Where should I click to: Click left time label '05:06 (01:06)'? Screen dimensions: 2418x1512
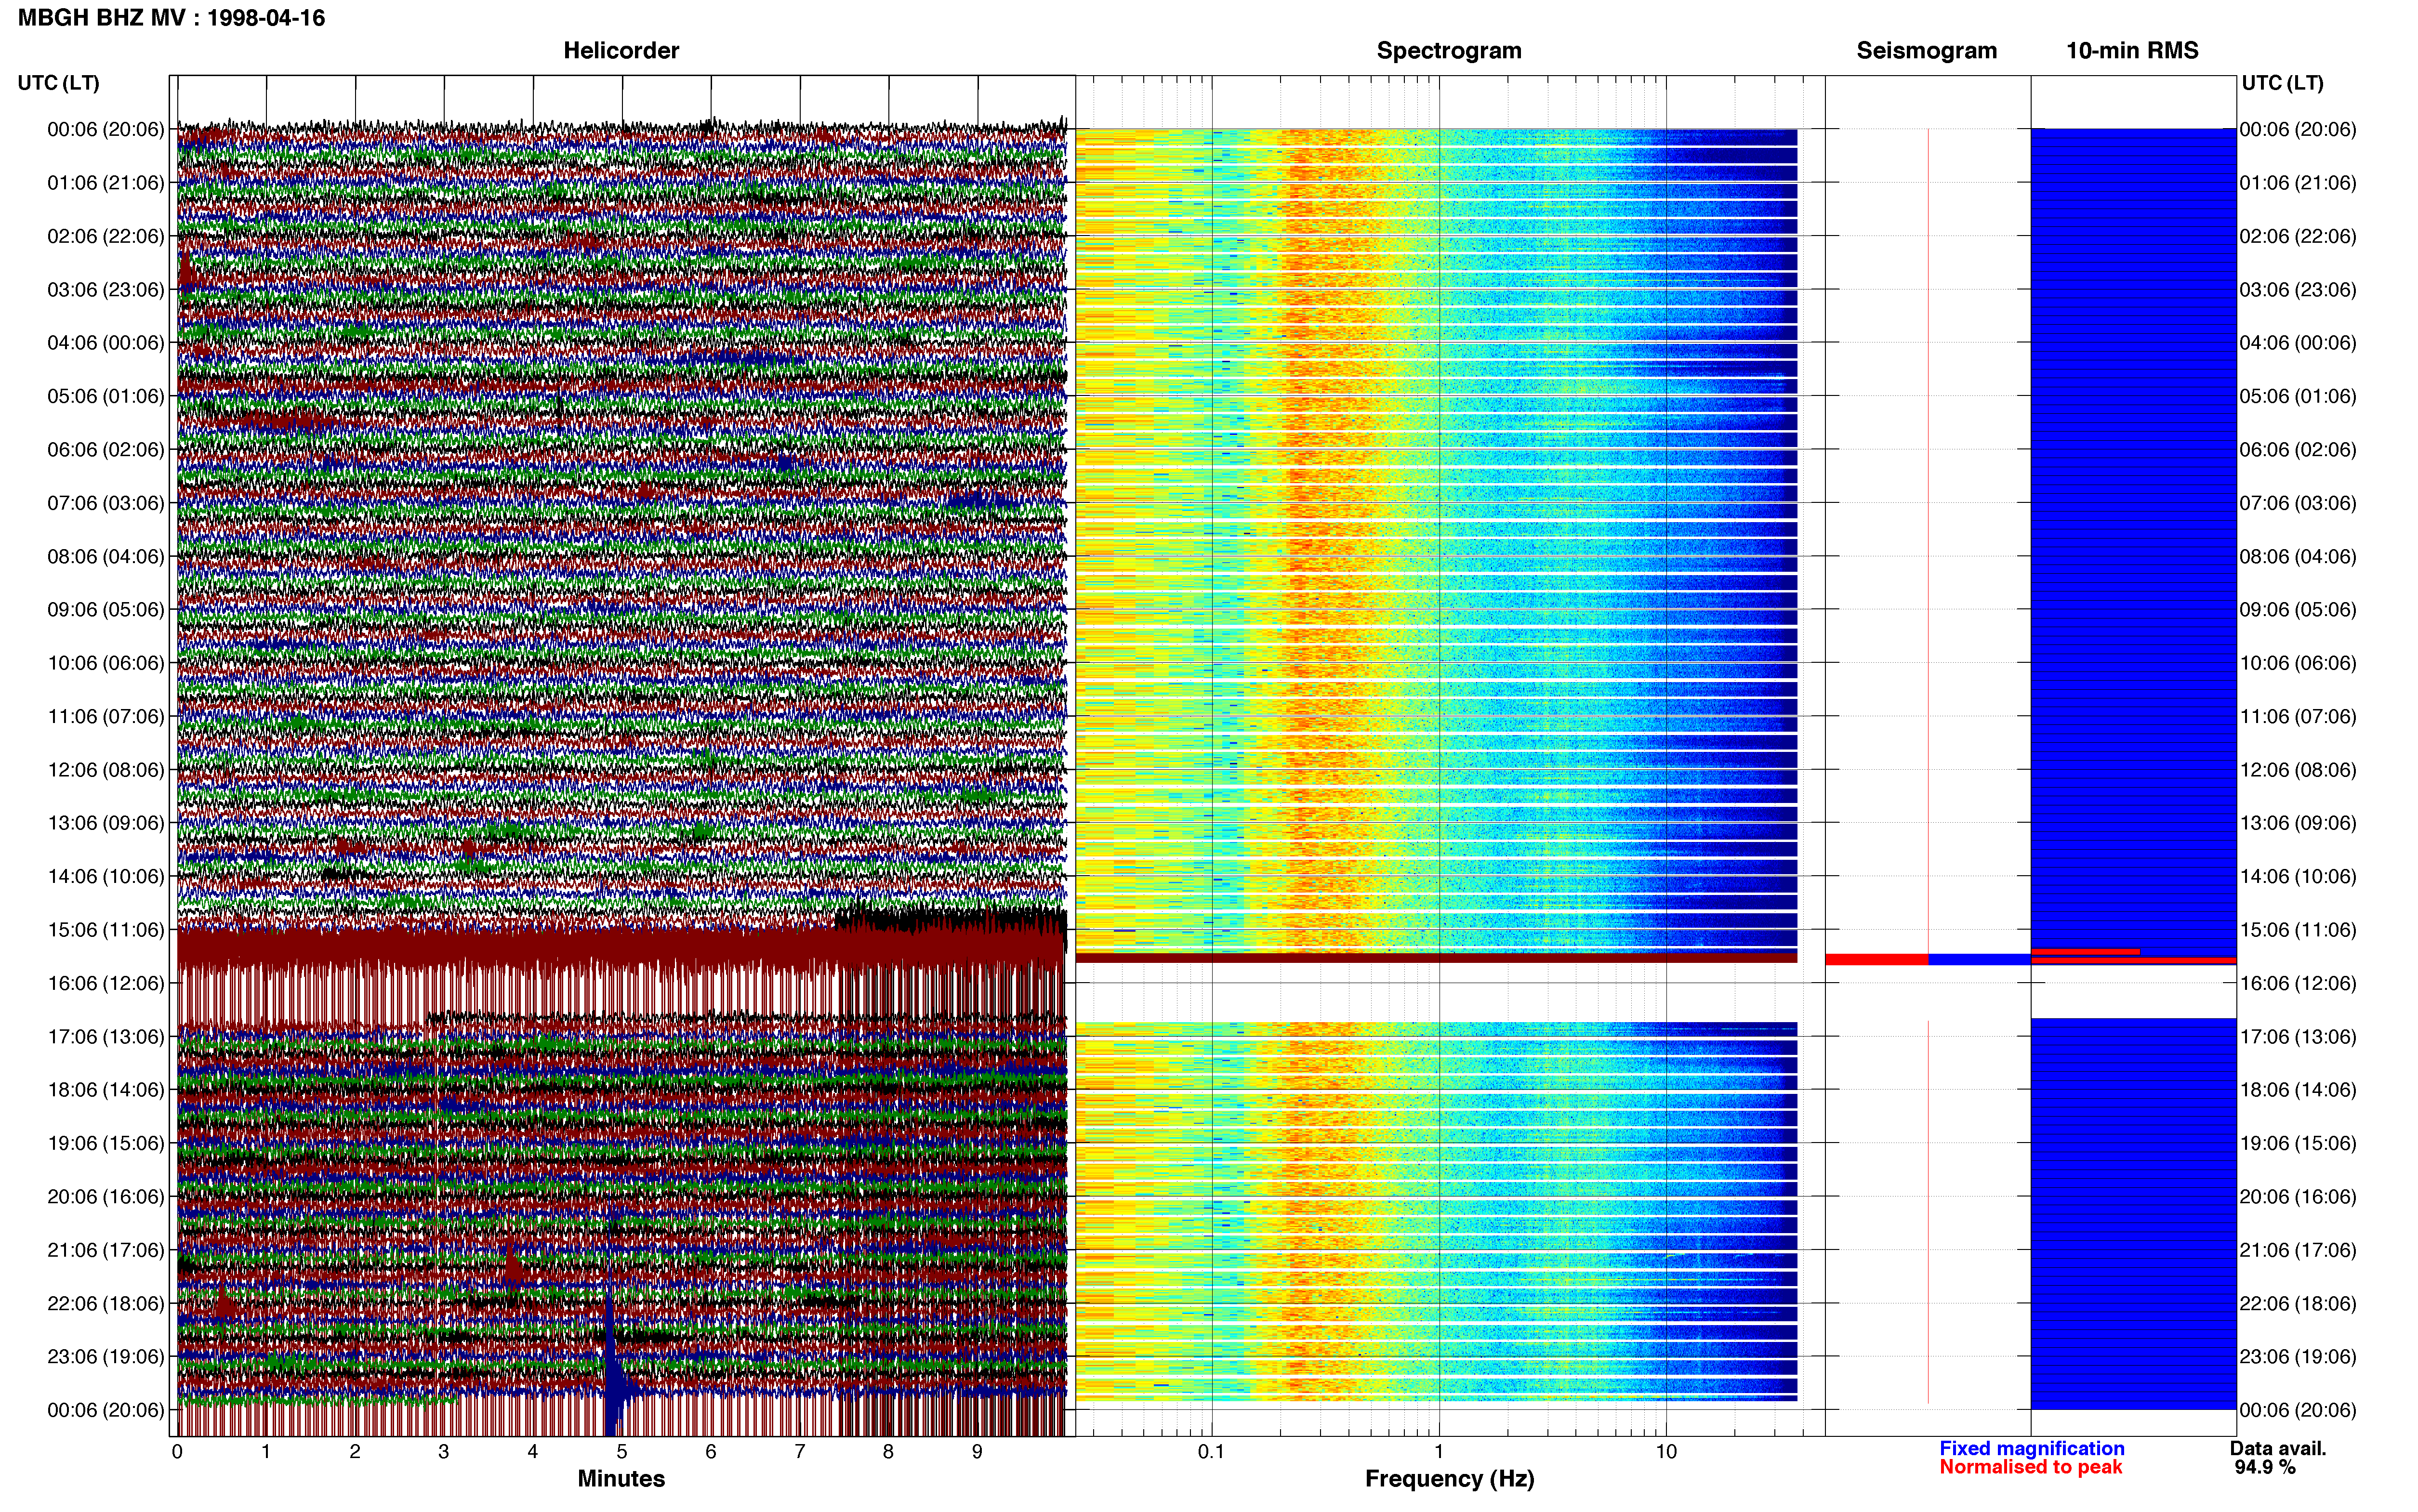(x=105, y=396)
